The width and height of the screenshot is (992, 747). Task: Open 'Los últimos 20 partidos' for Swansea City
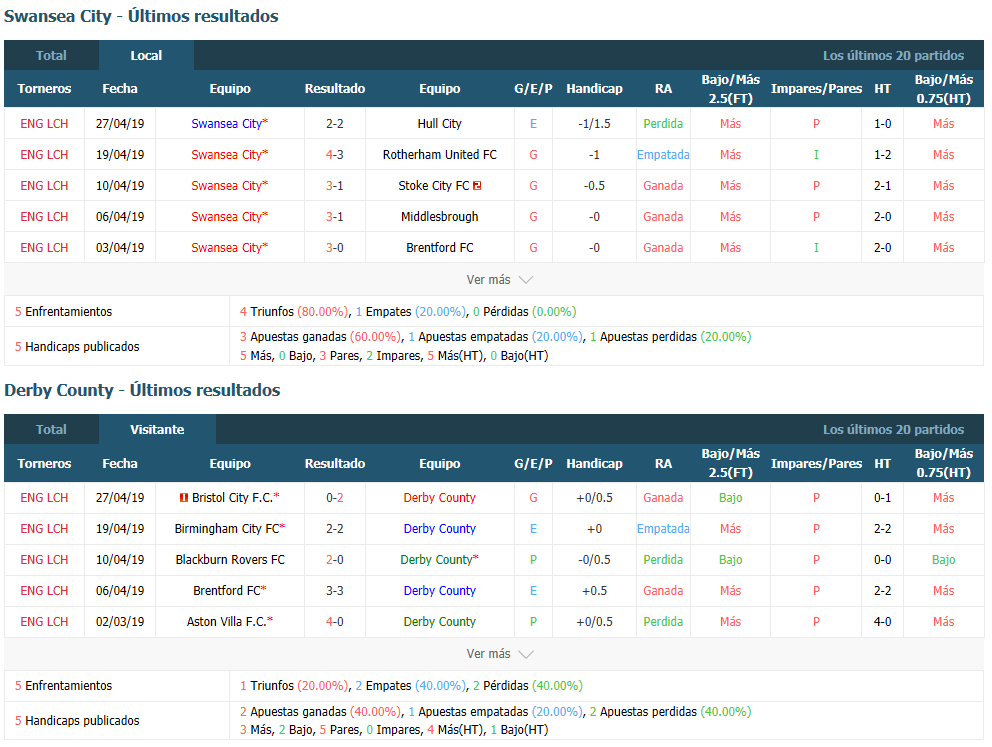(893, 56)
